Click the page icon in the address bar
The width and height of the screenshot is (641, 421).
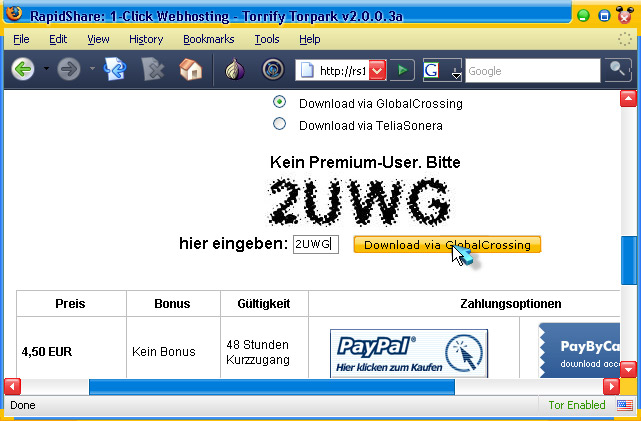click(307, 70)
